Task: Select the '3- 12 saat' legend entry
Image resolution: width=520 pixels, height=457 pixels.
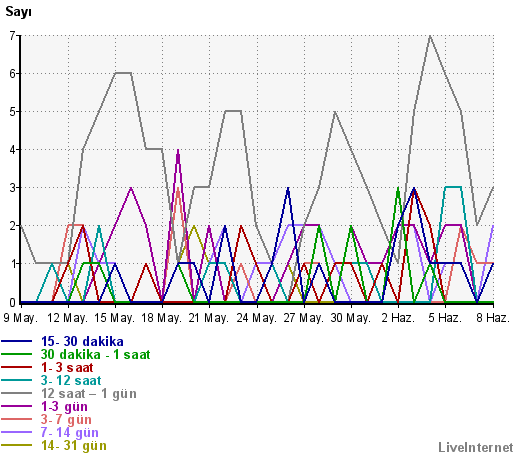Action: [71, 380]
